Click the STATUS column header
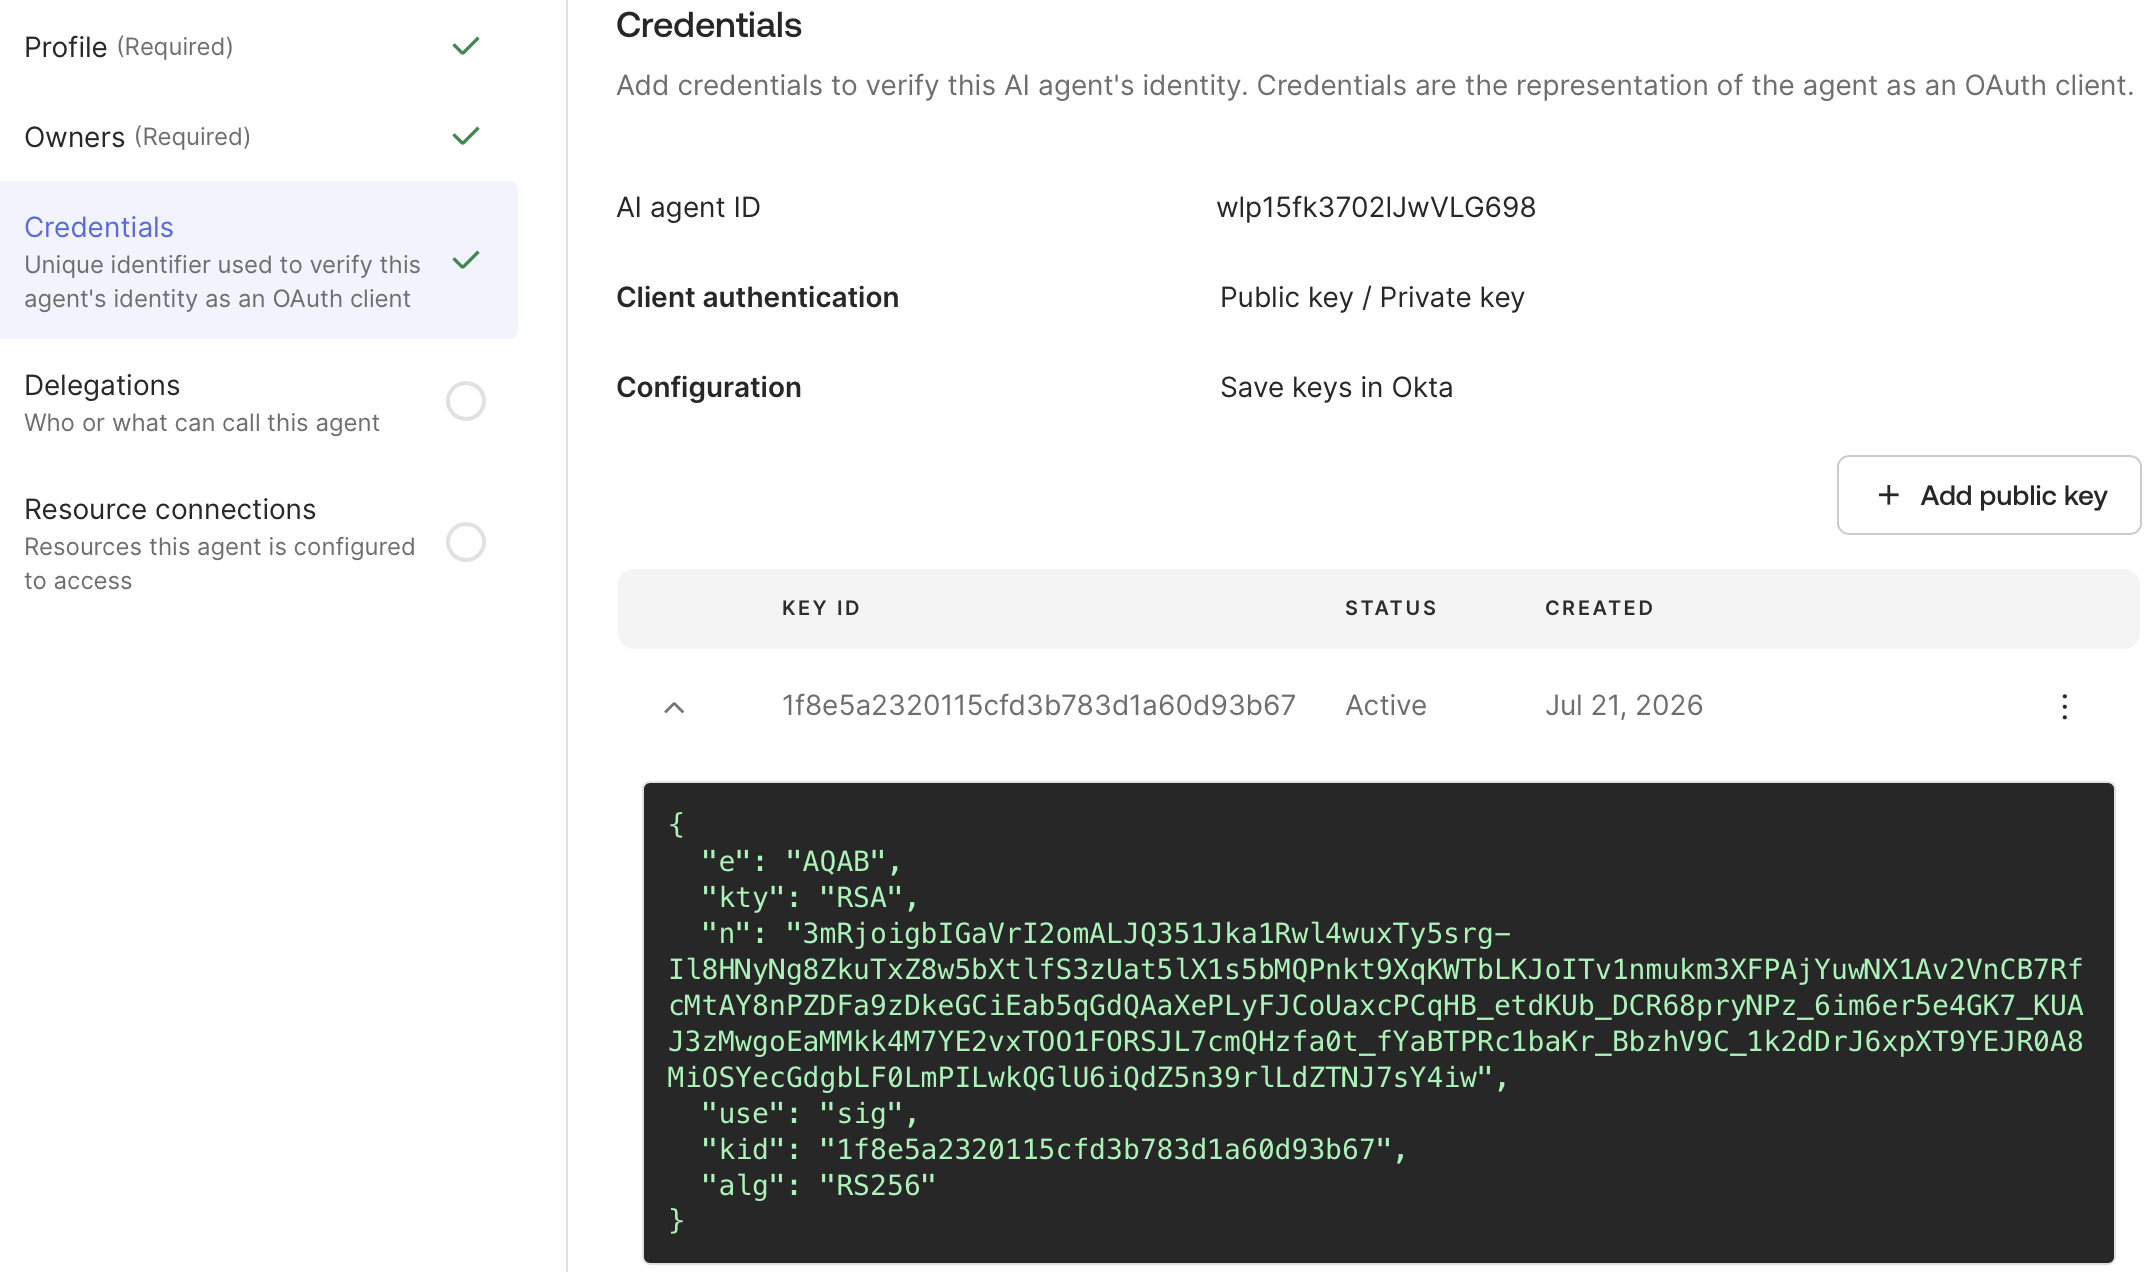This screenshot has height=1272, width=2146. 1390,608
